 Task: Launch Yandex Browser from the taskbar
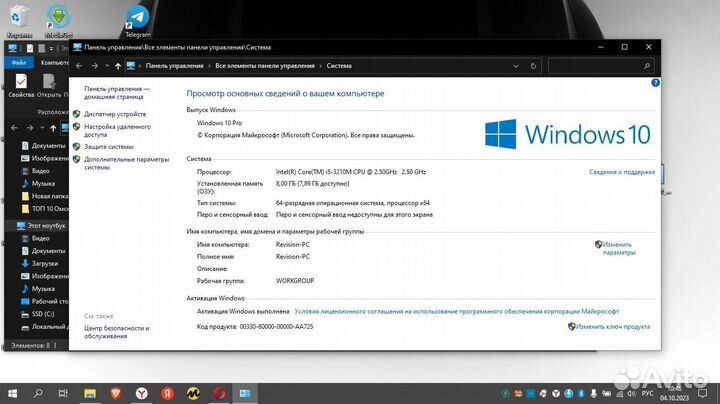[x=142, y=393]
